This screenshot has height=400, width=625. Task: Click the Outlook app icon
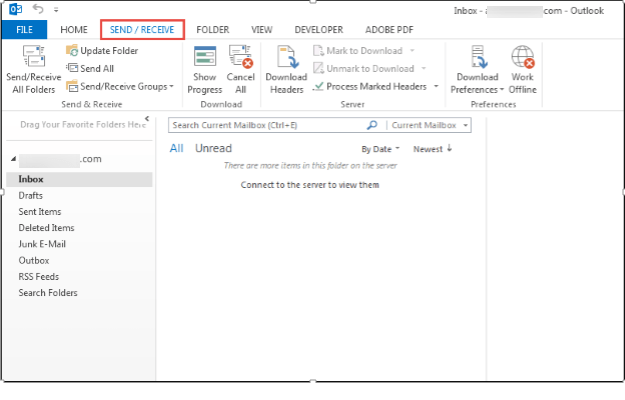click(16, 9)
